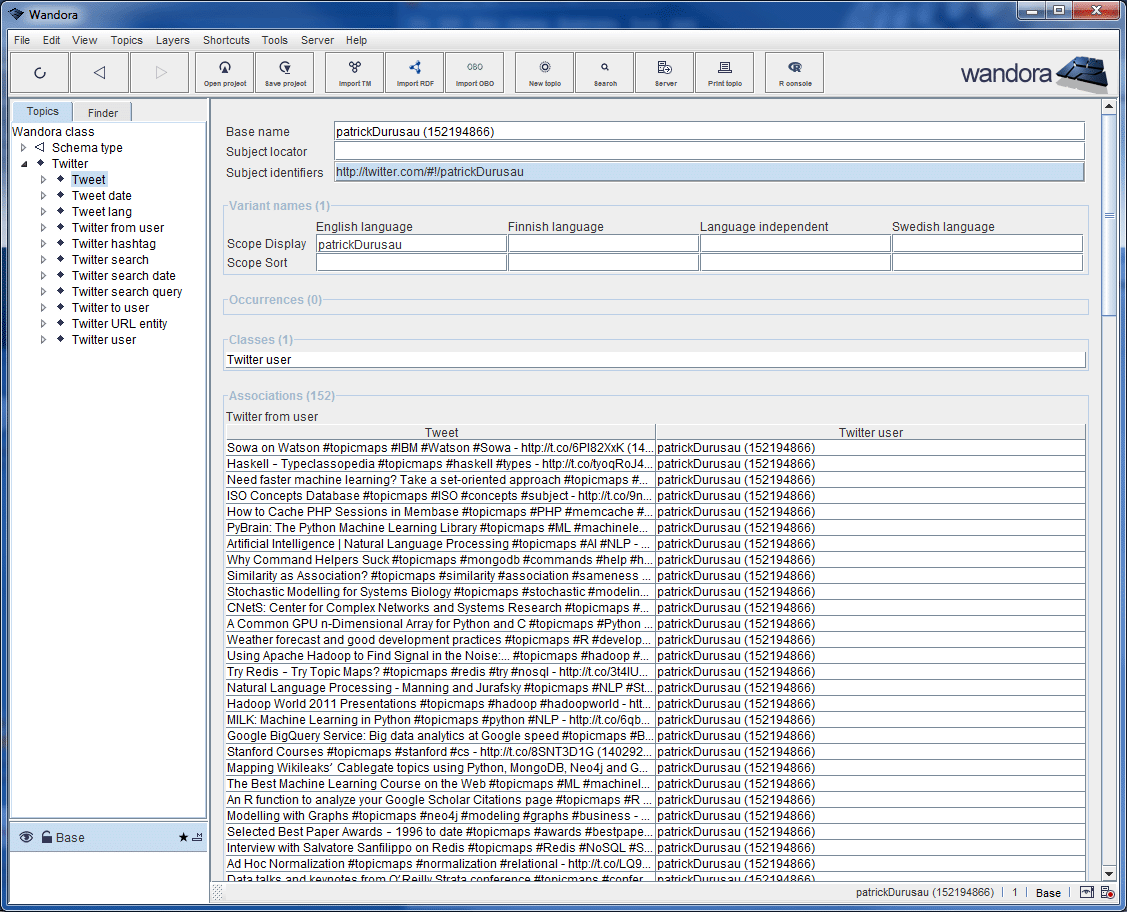The height and width of the screenshot is (912, 1127).
Task: Open the Shortcuts menu
Action: coord(225,40)
